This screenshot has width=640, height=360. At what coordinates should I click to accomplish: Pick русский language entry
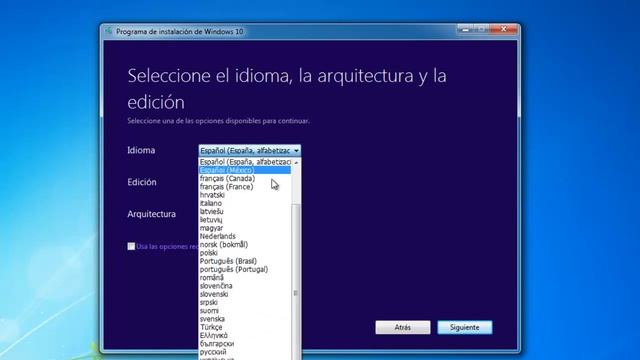pos(245,352)
